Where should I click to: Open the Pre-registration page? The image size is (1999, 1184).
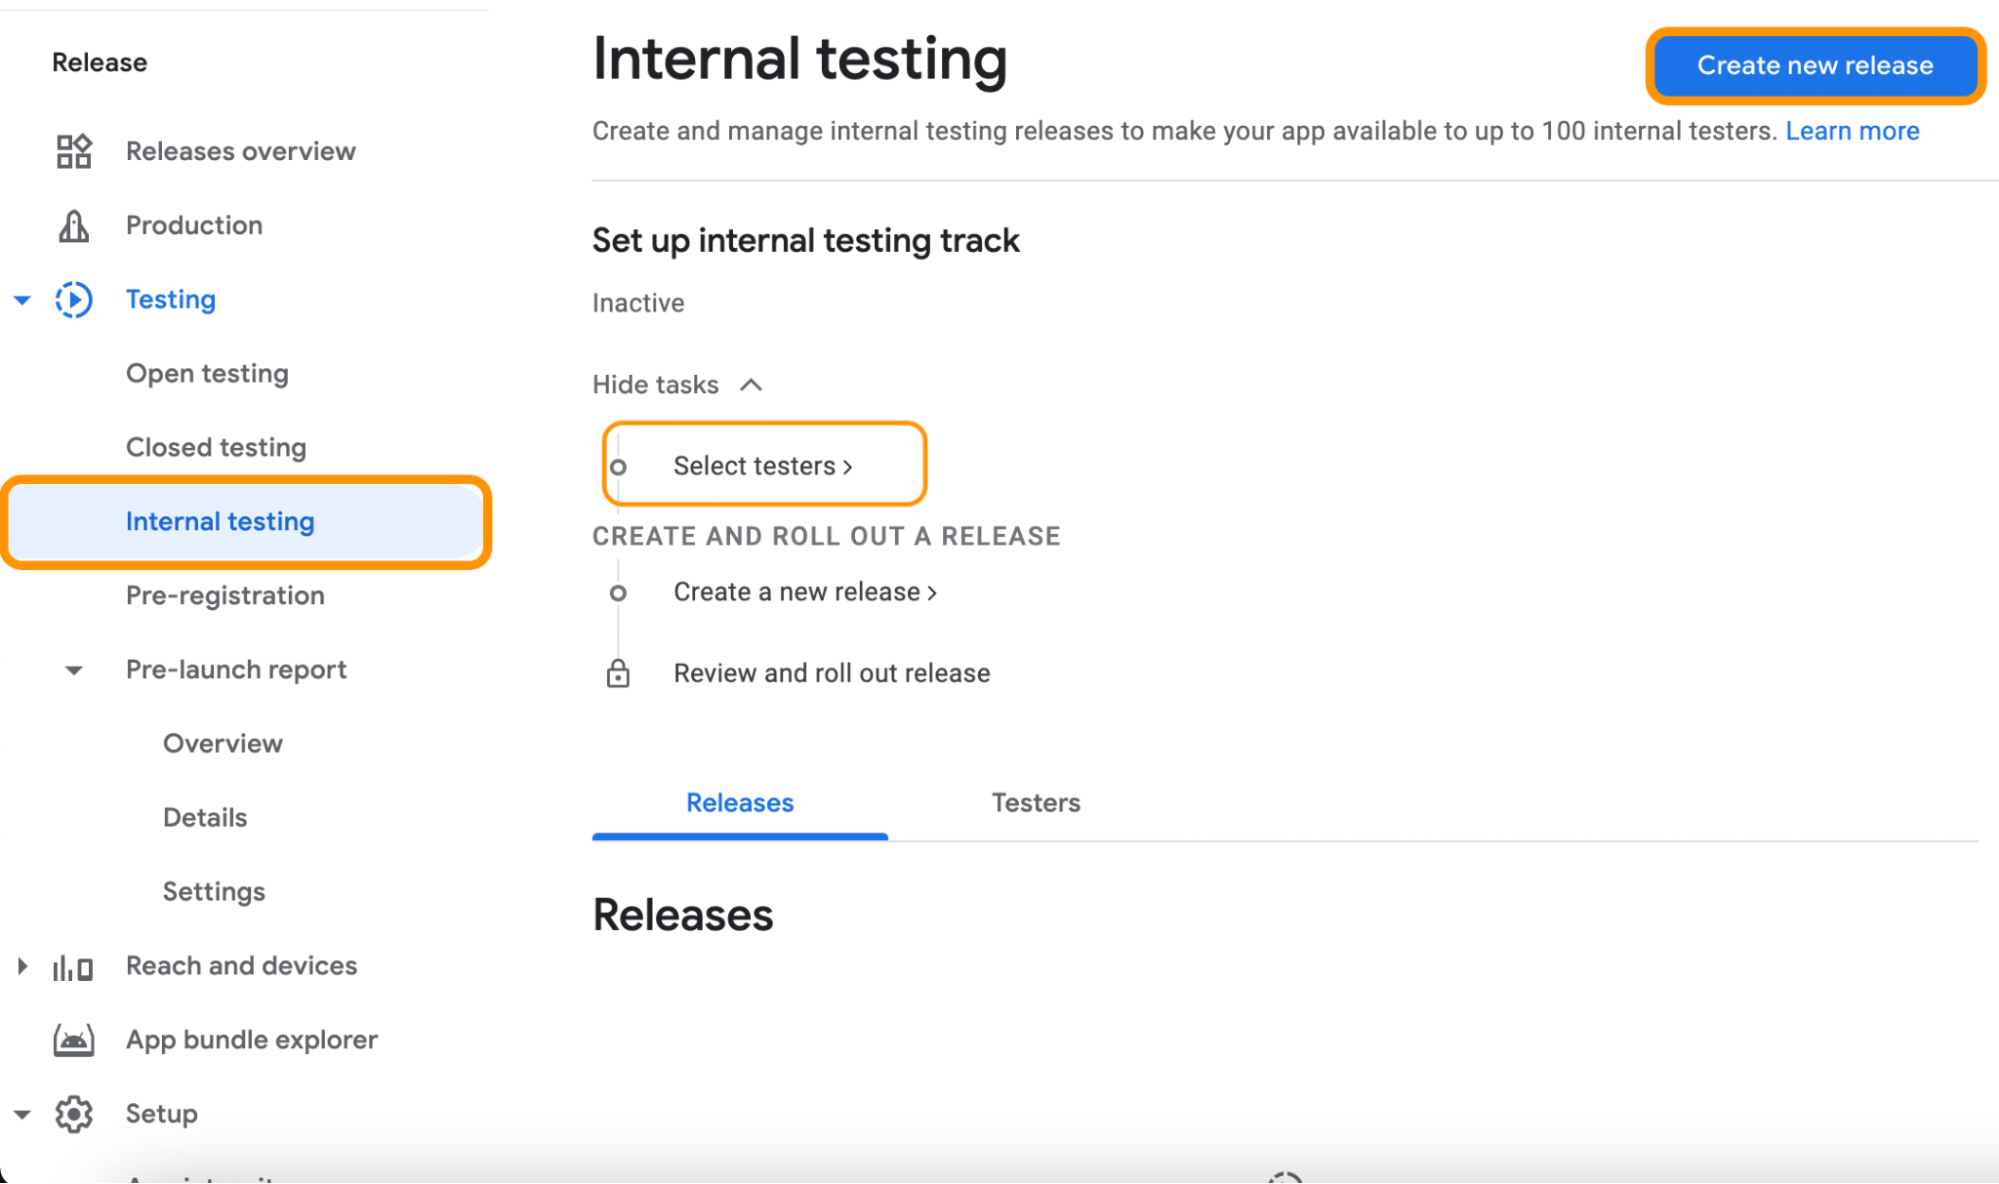coord(225,595)
